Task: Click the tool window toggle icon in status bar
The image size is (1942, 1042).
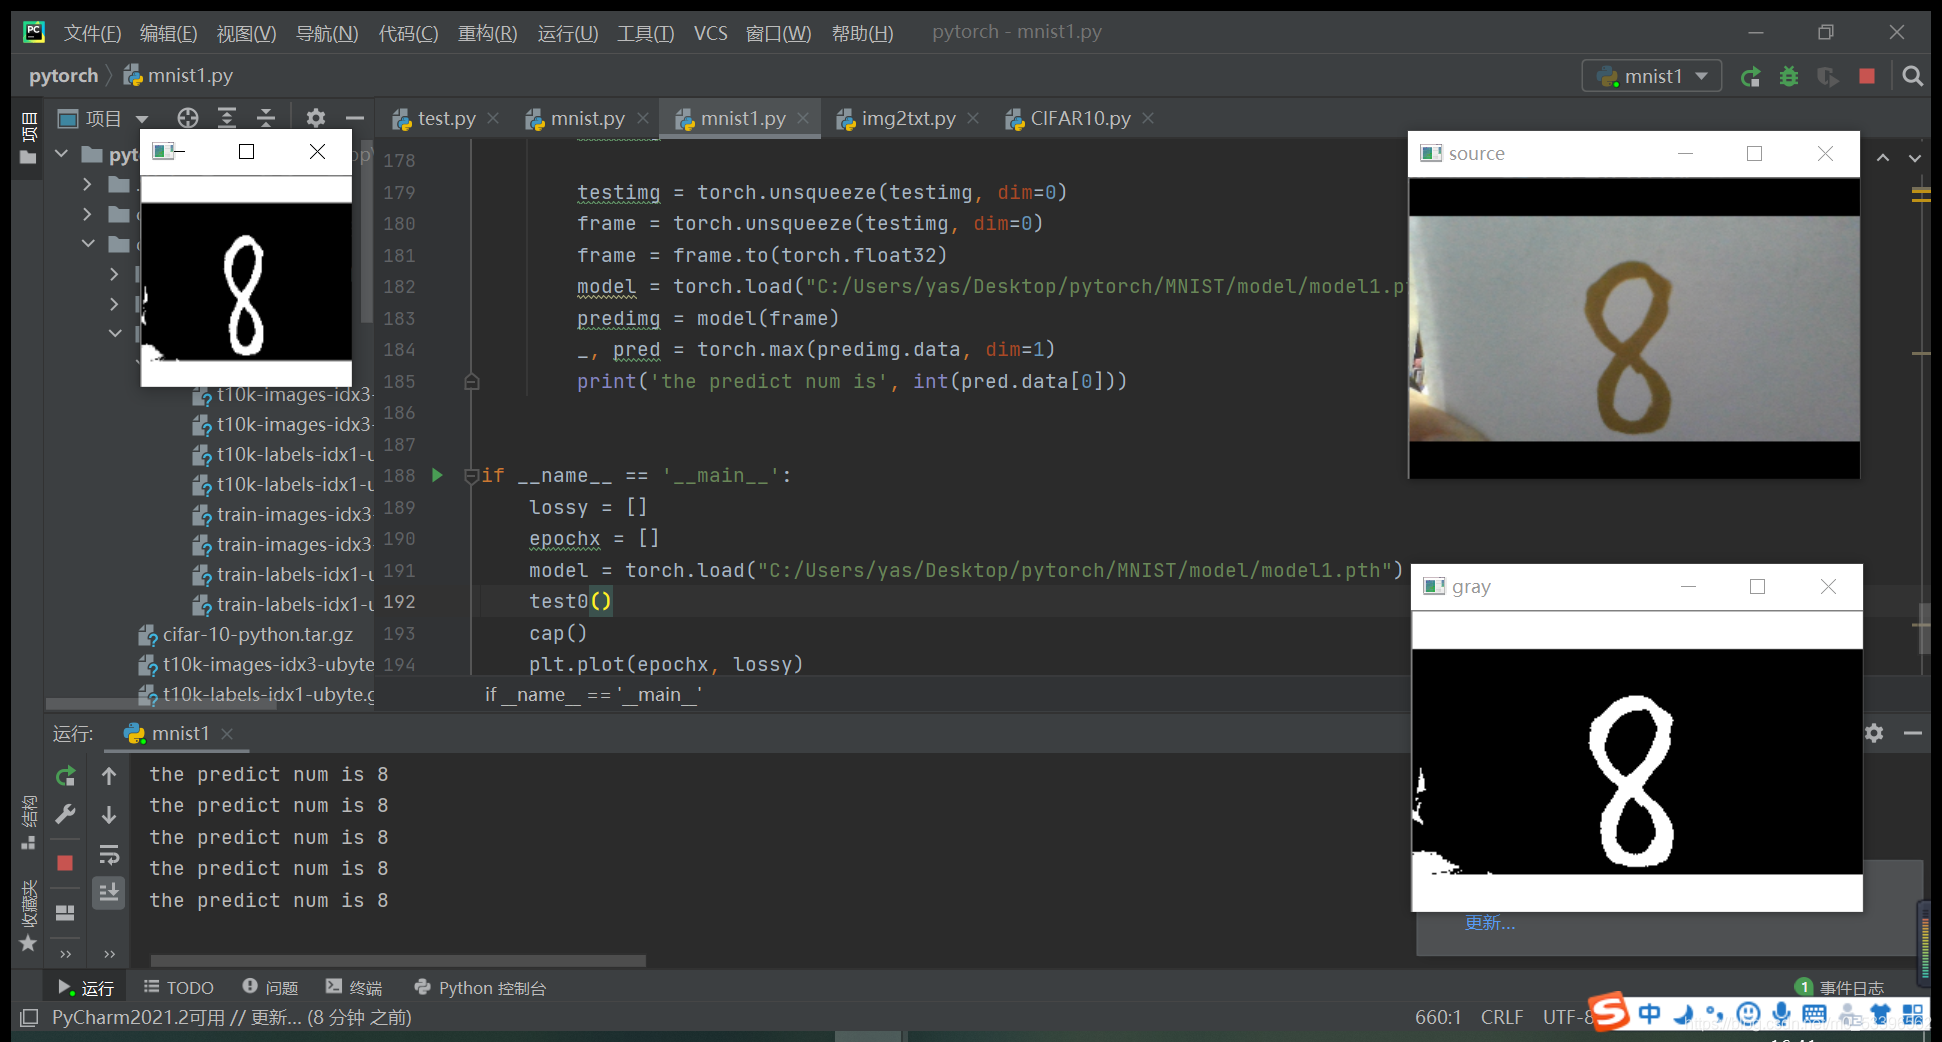Action: 29,1017
